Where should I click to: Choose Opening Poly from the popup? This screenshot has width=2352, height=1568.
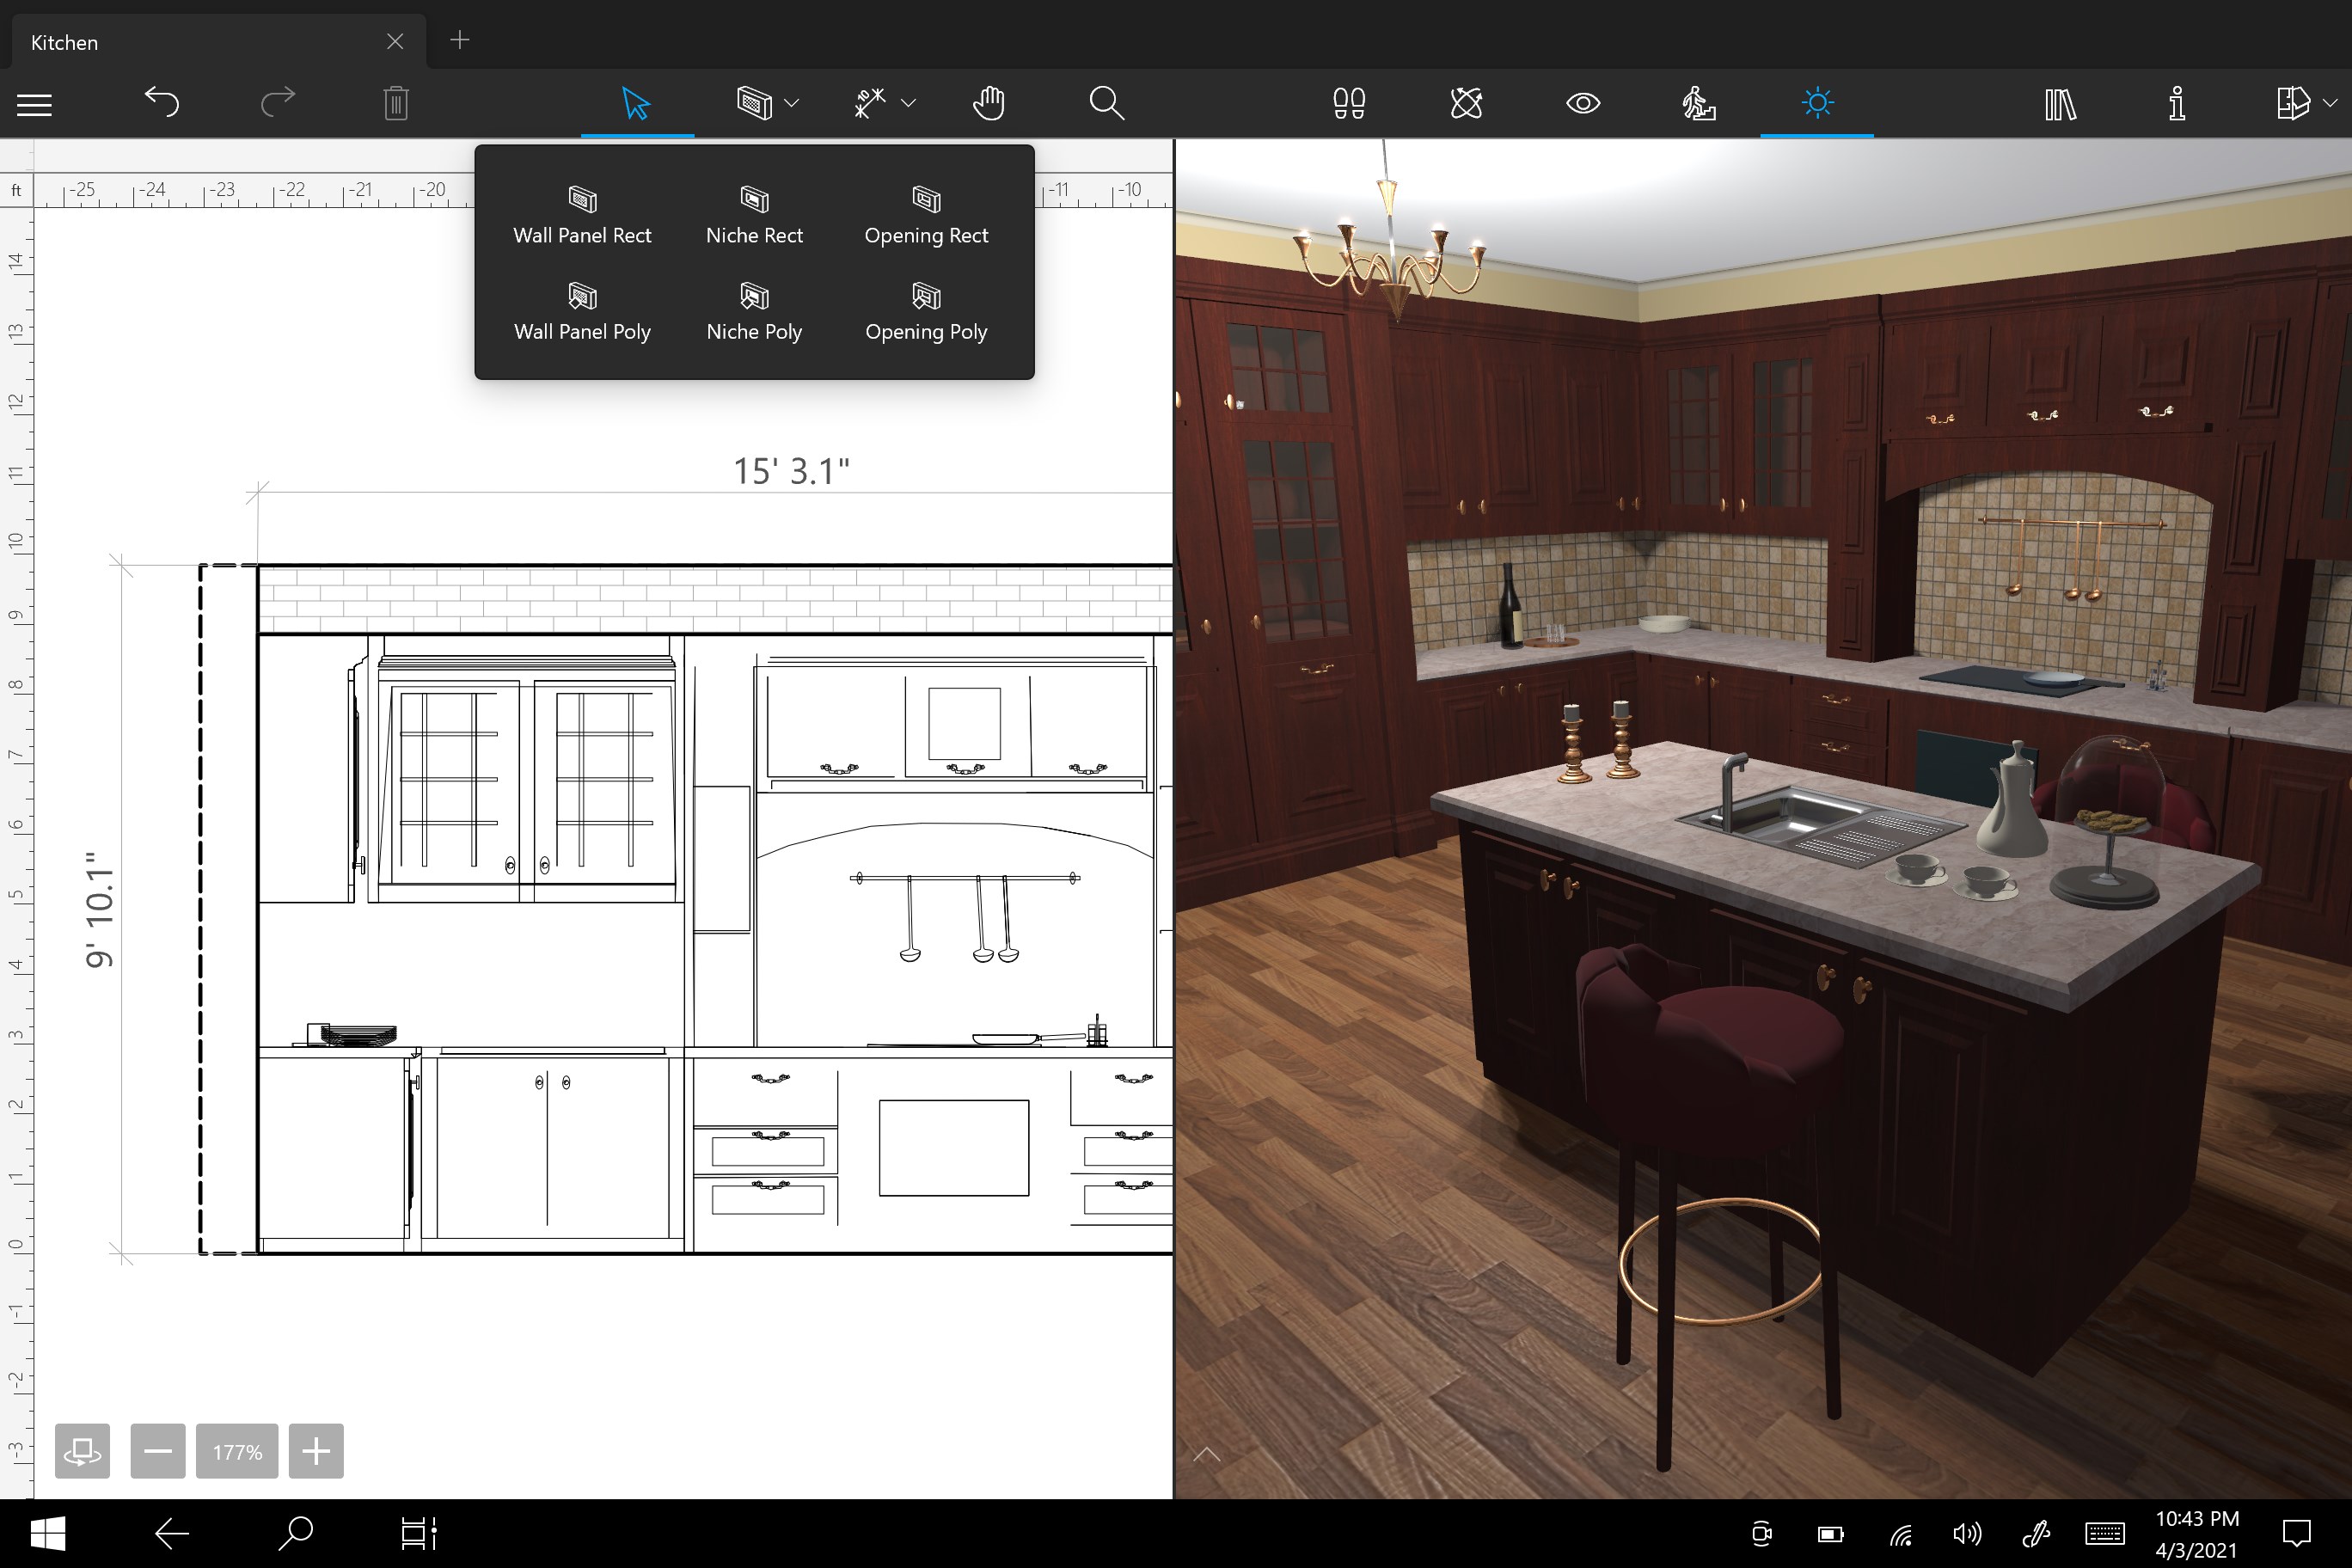click(926, 311)
